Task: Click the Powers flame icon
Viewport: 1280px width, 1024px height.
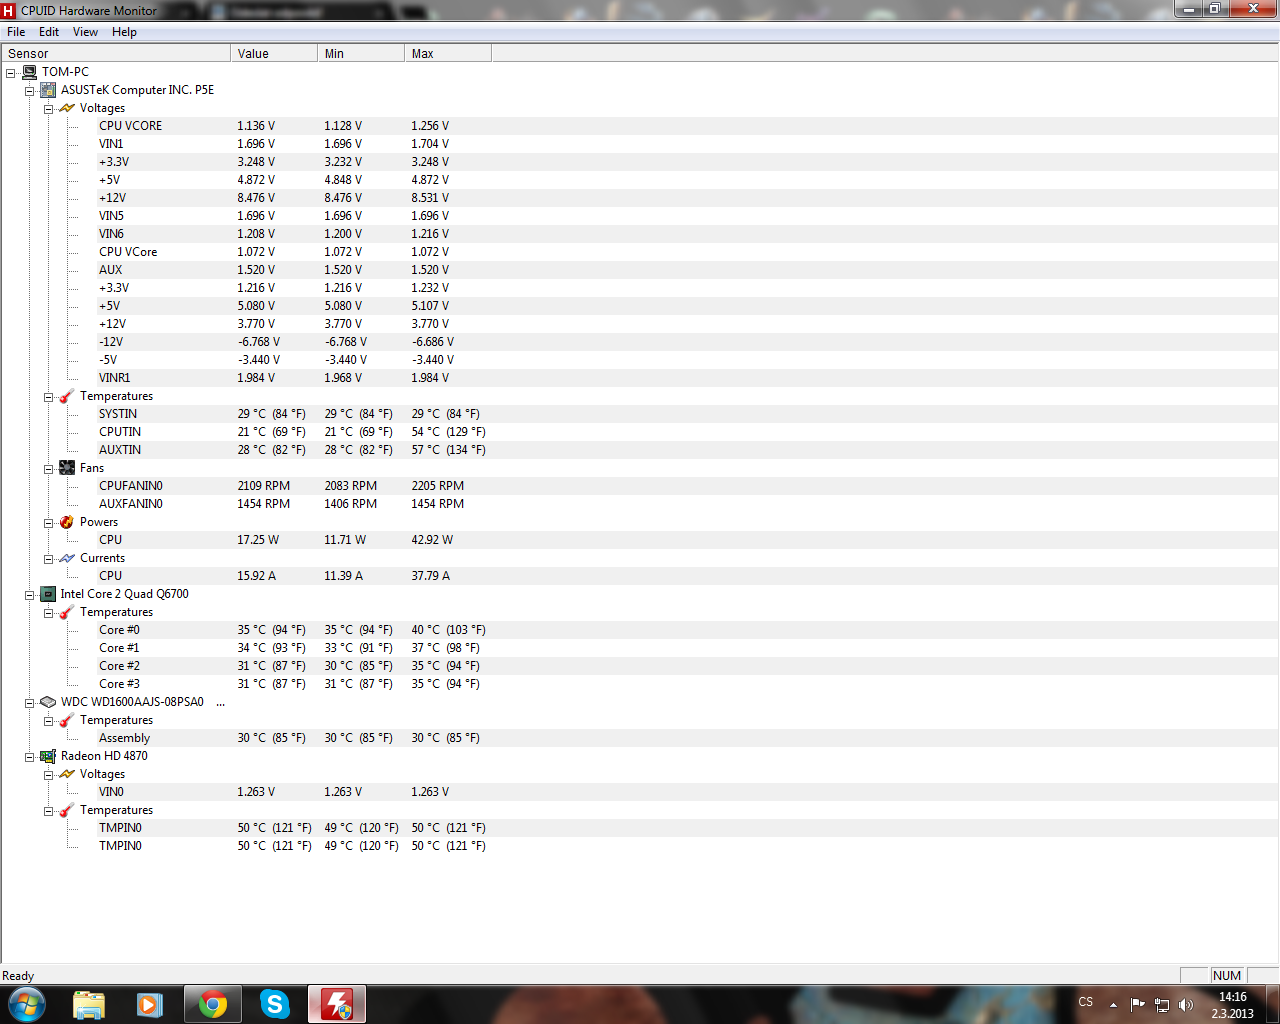Action: 67,522
